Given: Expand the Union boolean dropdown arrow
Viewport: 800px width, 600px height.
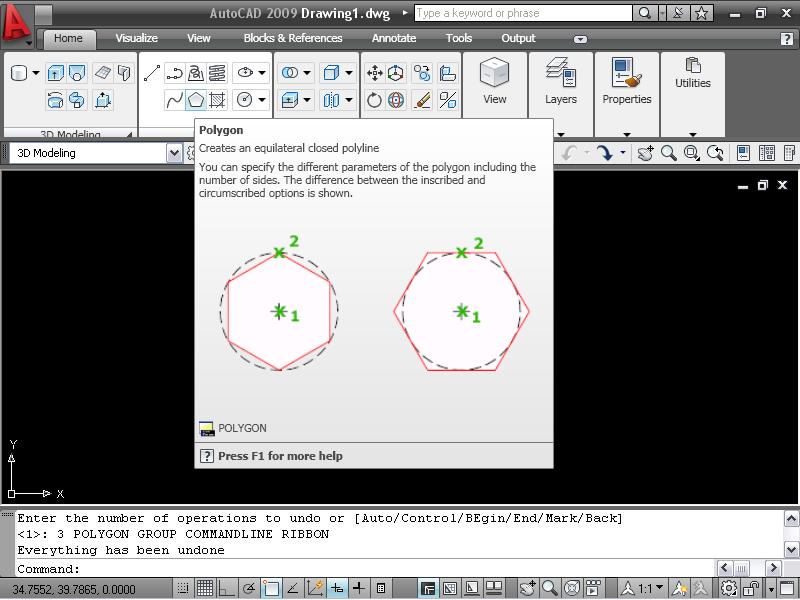Looking at the screenshot, I should pyautogui.click(x=307, y=73).
